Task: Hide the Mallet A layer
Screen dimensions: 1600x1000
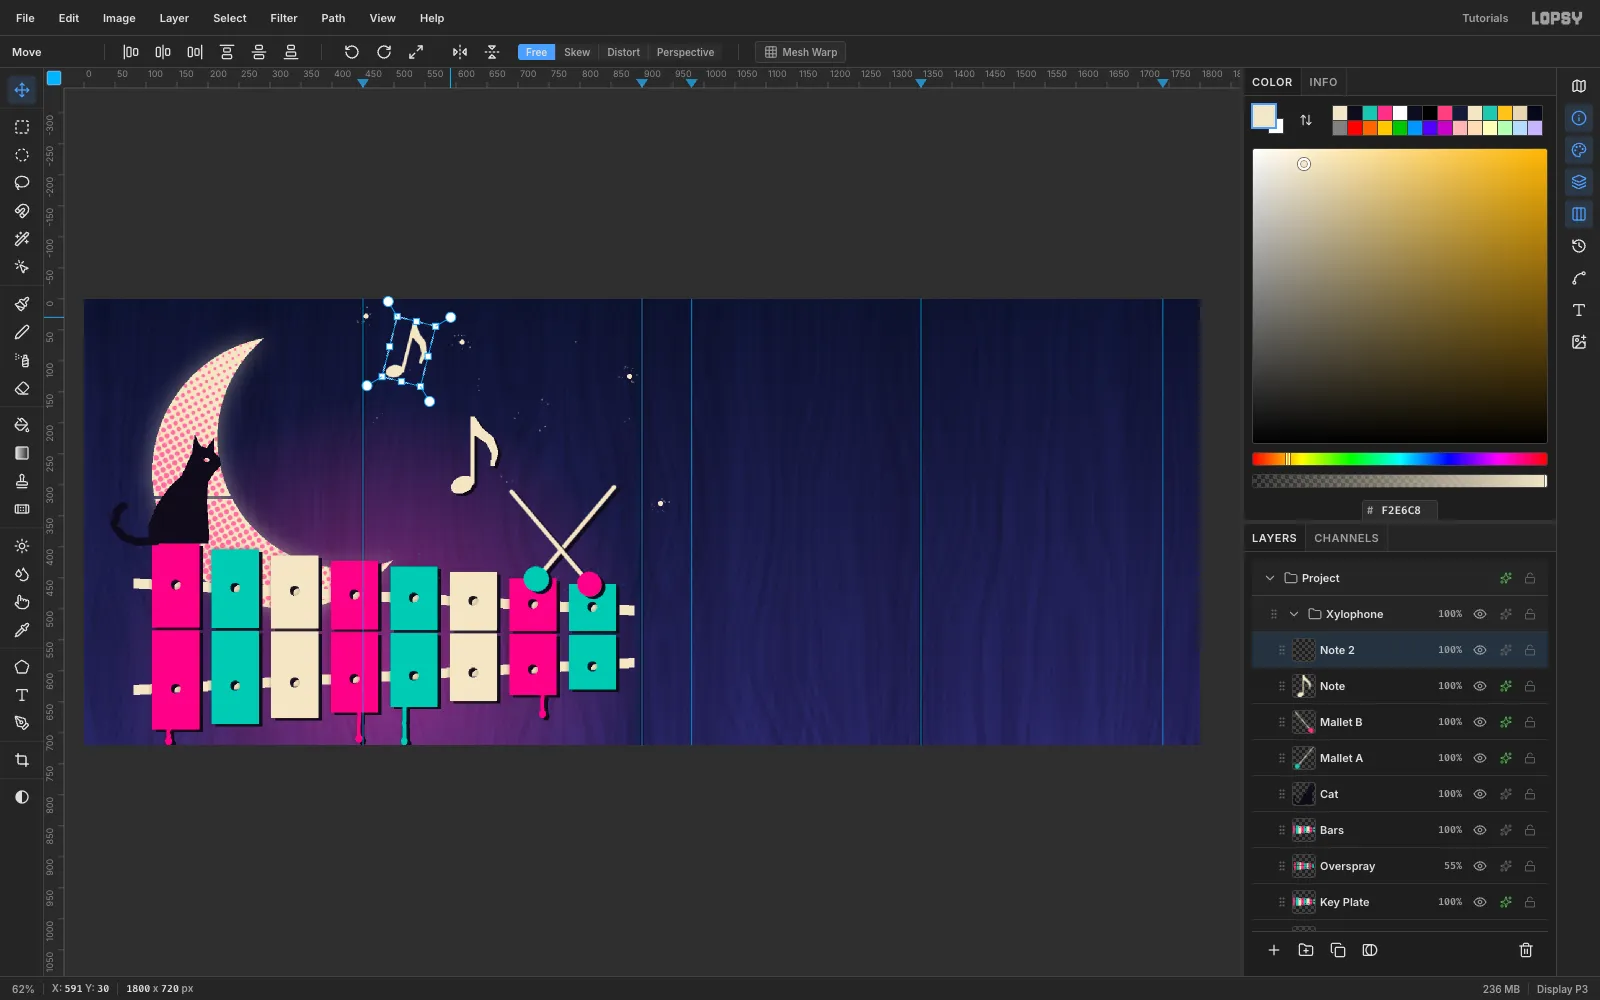Action: pos(1480,758)
